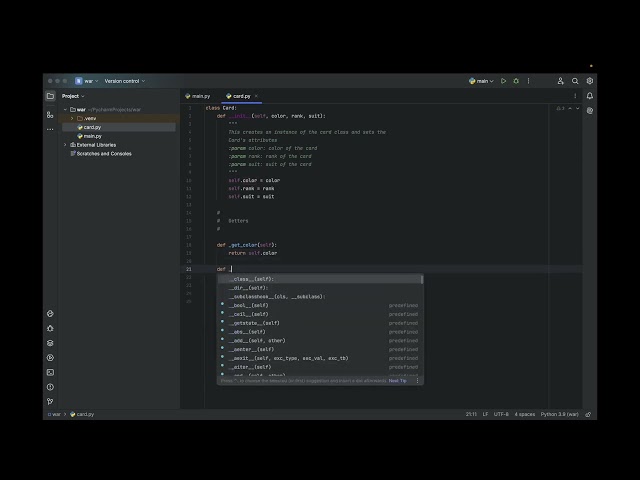Select Scratches and Consoles node
The image size is (640, 480).
pos(101,154)
